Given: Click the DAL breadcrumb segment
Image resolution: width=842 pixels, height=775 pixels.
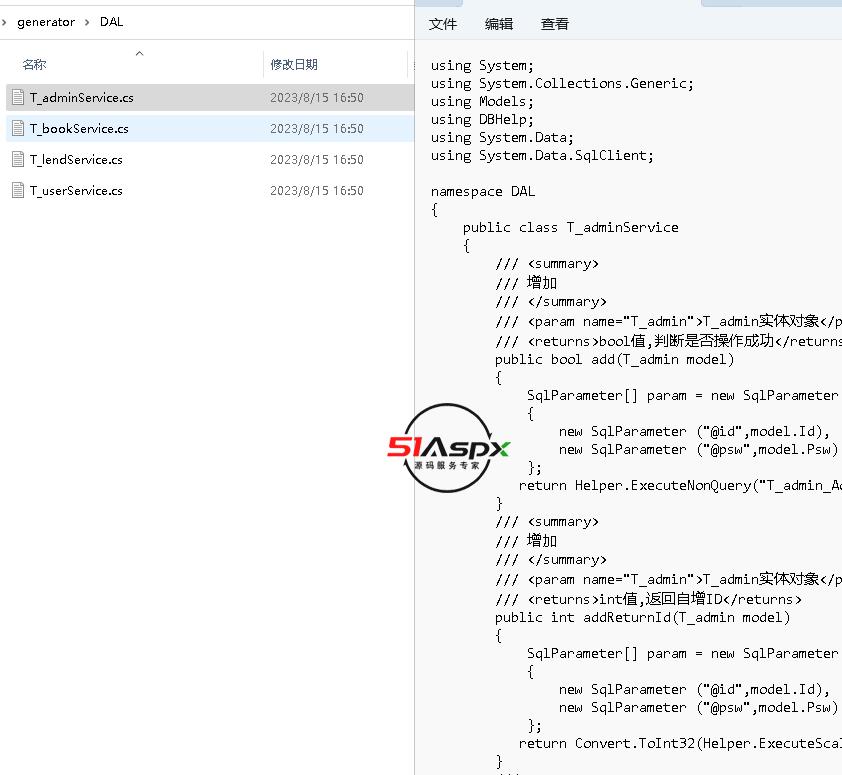Looking at the screenshot, I should click(112, 22).
